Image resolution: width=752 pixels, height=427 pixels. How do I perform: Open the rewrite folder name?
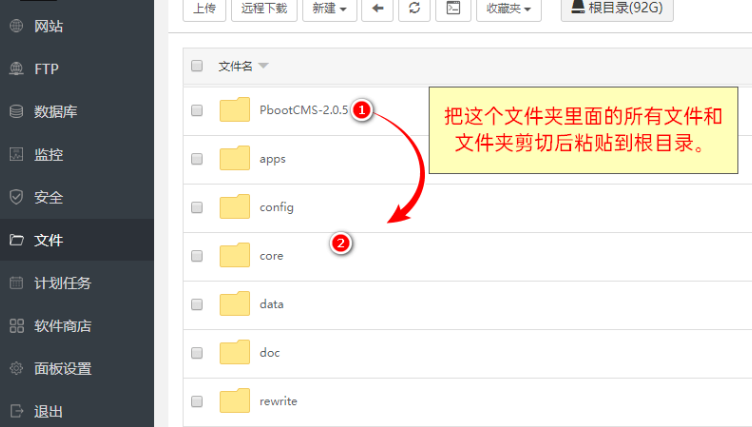coord(278,401)
